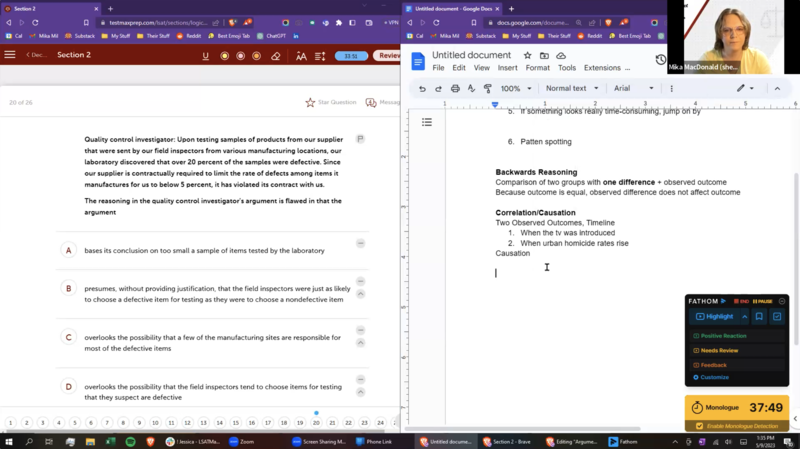Star the current question
The width and height of the screenshot is (800, 449).
tap(330, 102)
